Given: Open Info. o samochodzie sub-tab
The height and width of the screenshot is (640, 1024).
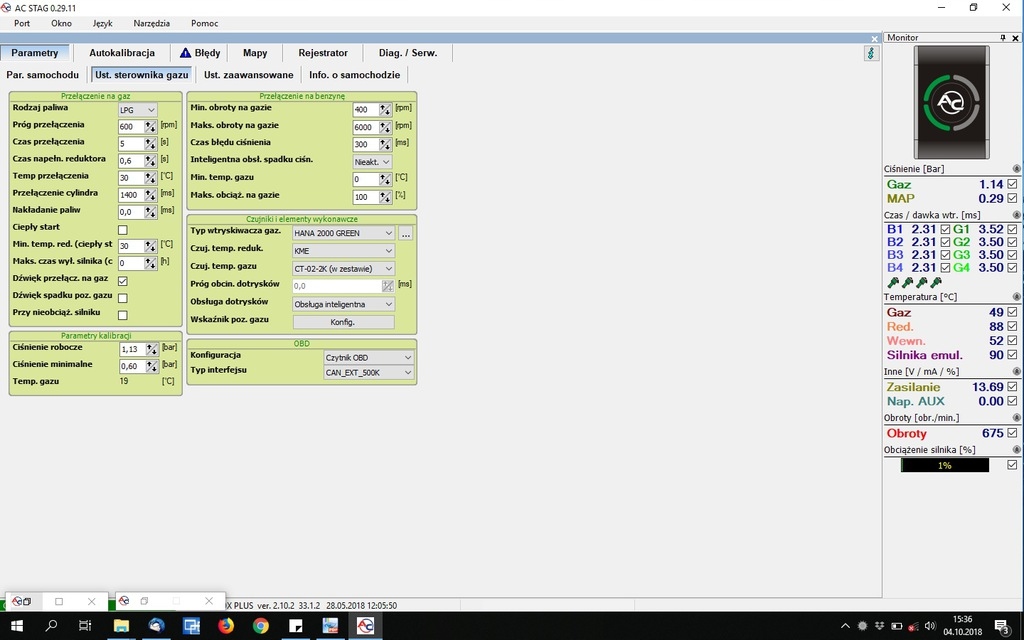Looking at the screenshot, I should (x=355, y=74).
